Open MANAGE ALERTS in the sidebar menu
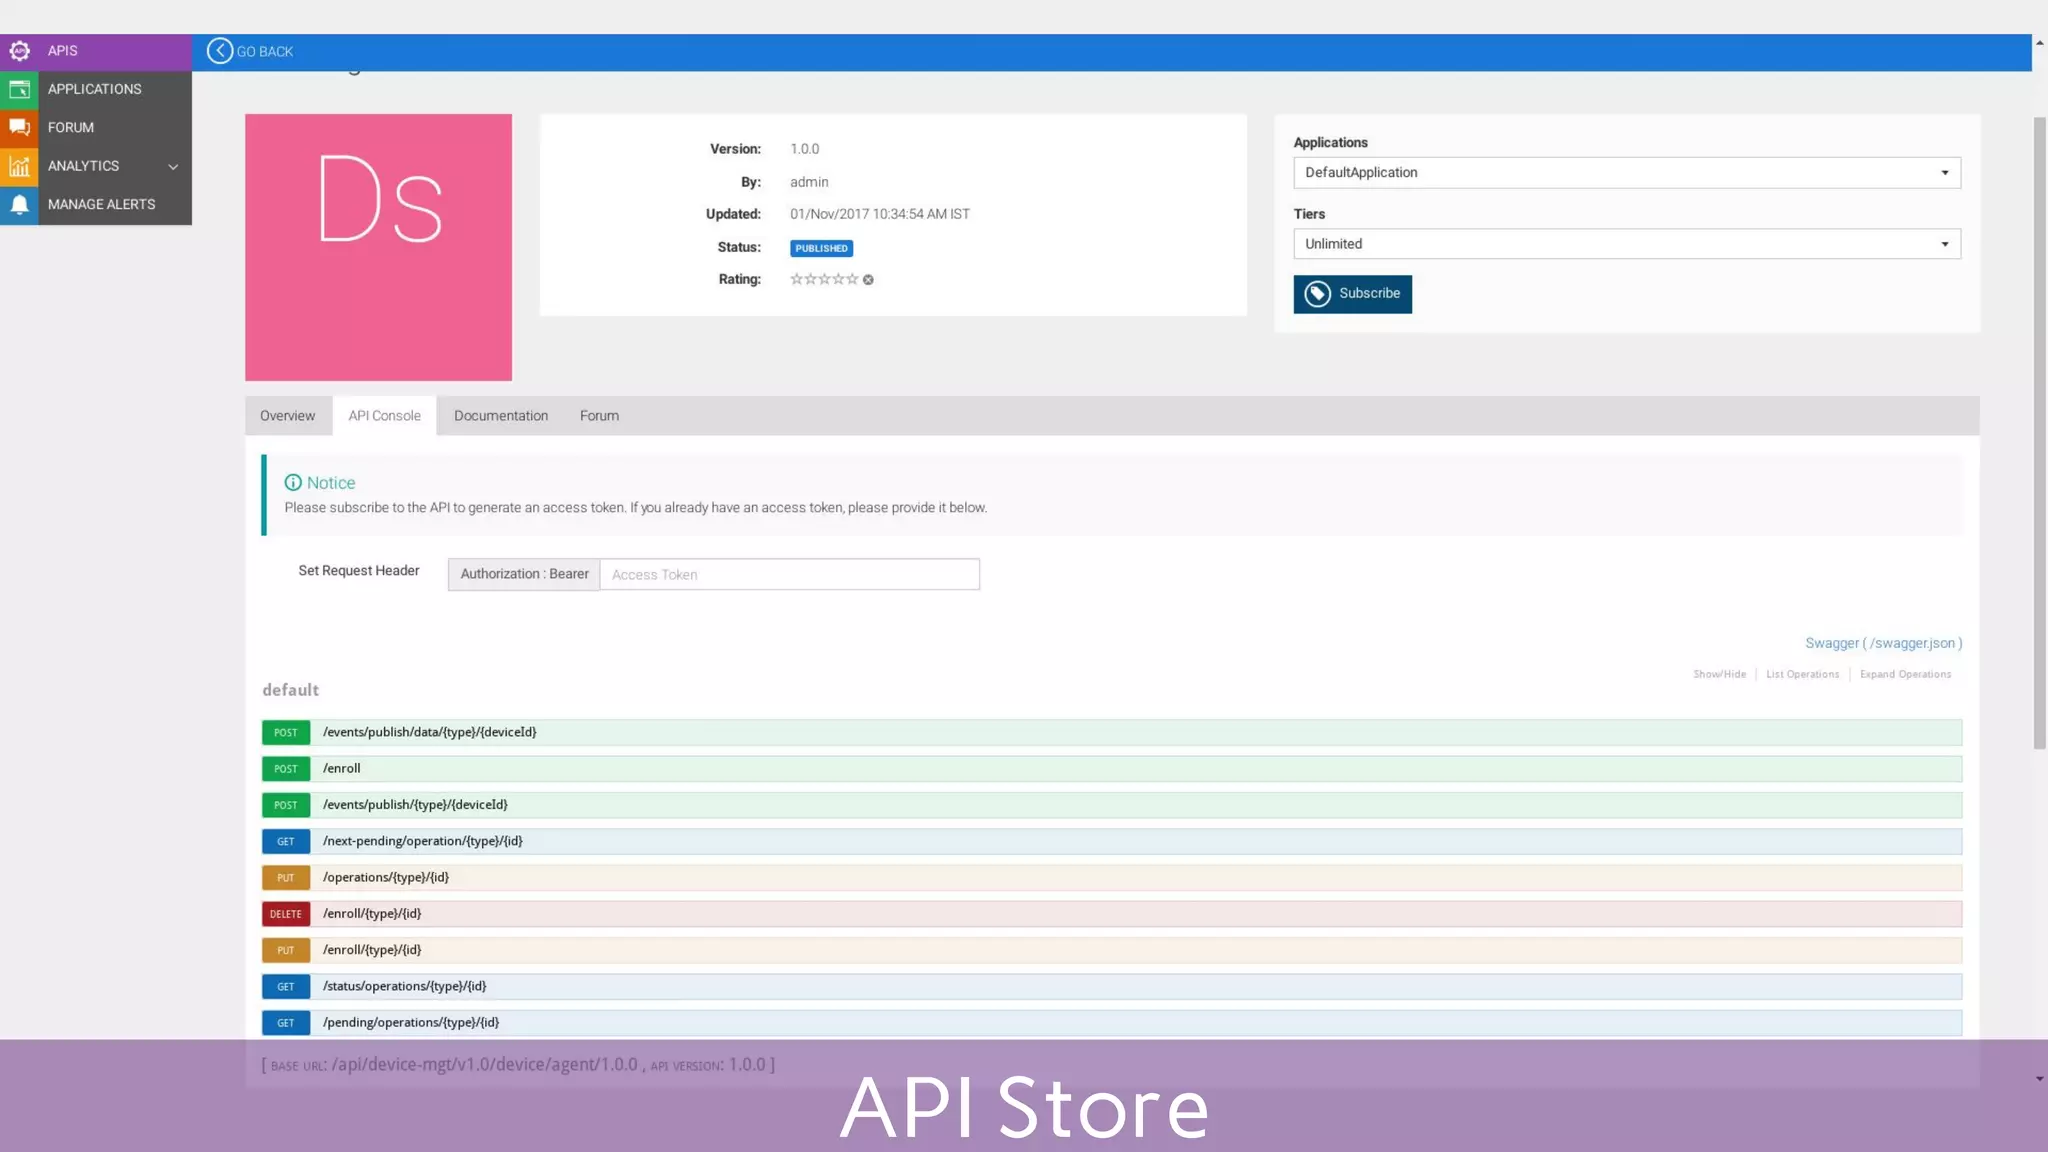 (96, 204)
